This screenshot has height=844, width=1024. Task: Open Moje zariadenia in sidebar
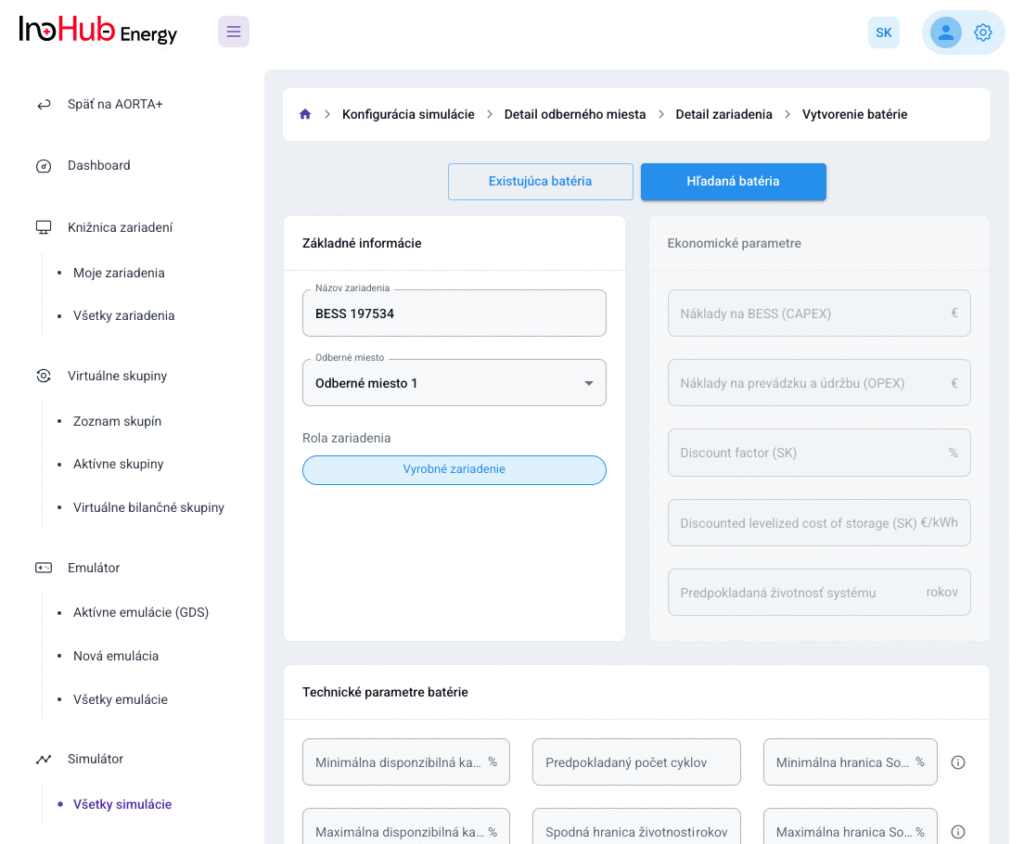(119, 273)
